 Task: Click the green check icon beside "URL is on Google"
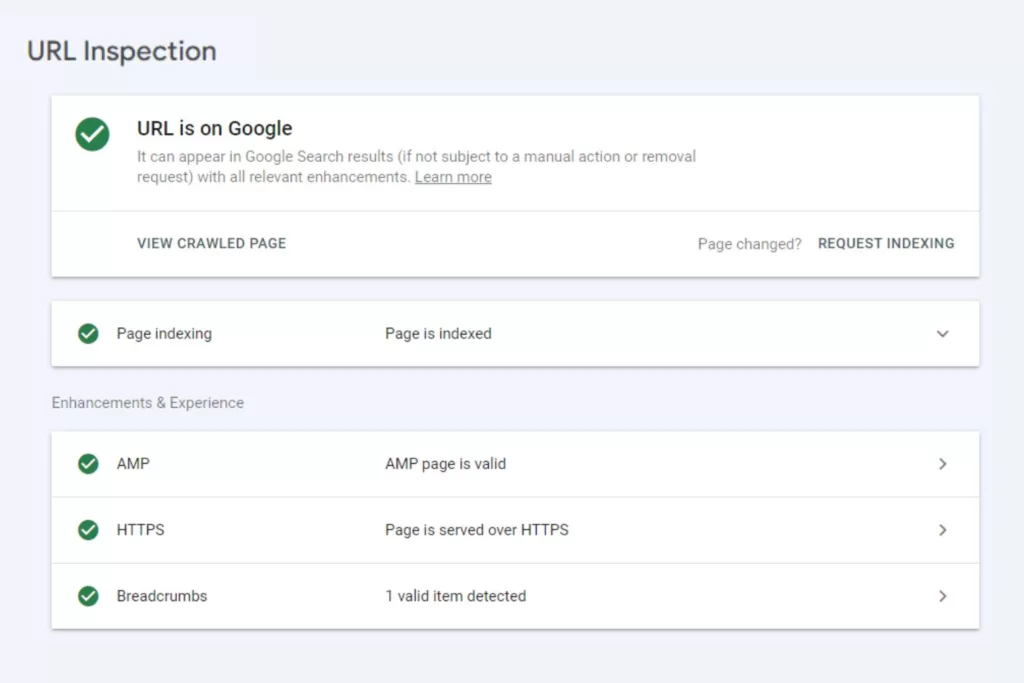pos(91,135)
